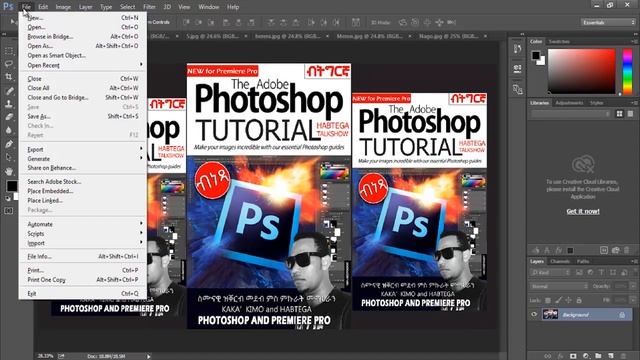Toggle filter for shape layers

613,272
